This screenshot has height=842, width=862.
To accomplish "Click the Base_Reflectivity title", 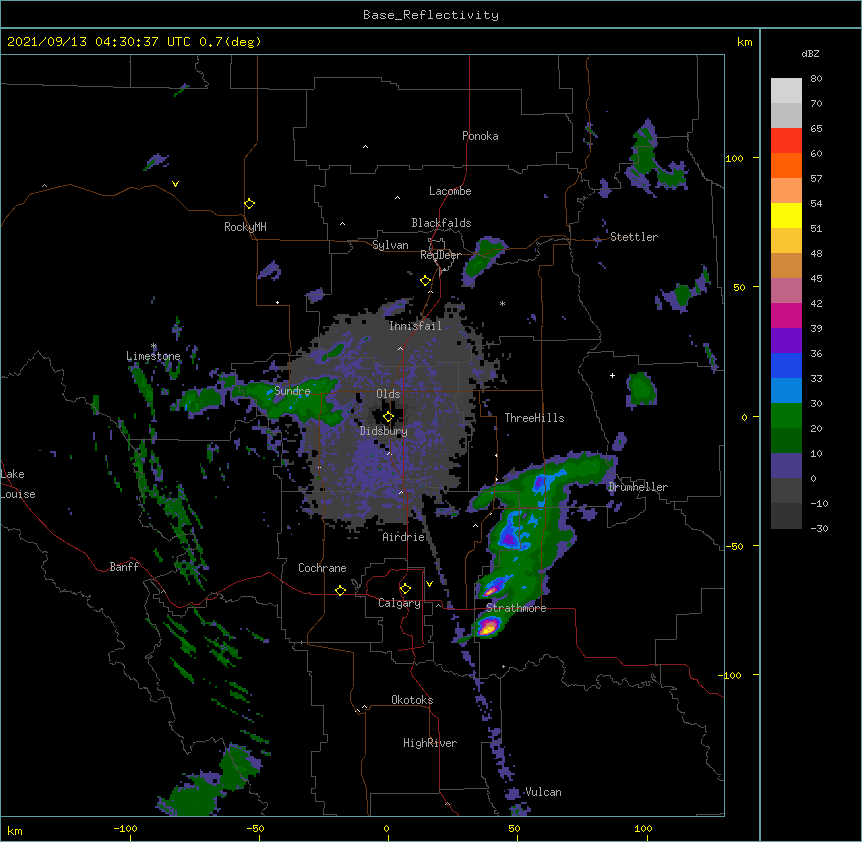I will 431,15.
